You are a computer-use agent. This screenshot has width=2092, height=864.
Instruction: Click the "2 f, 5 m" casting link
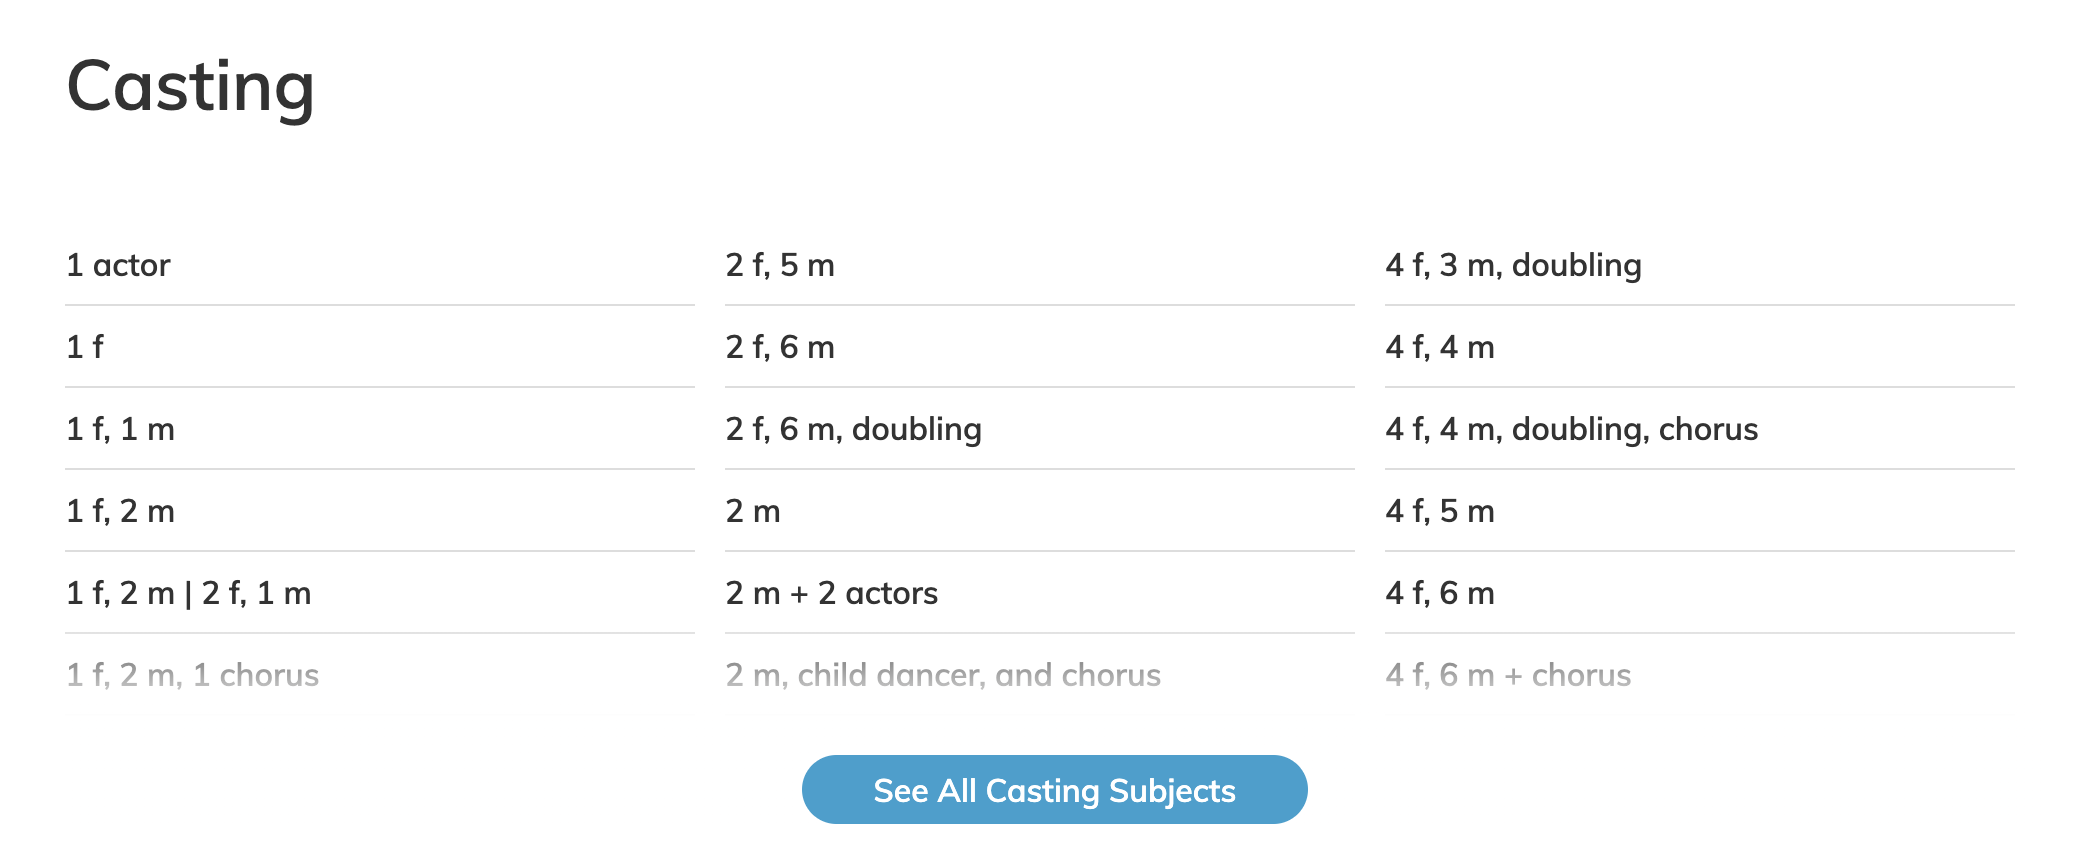[x=780, y=265]
